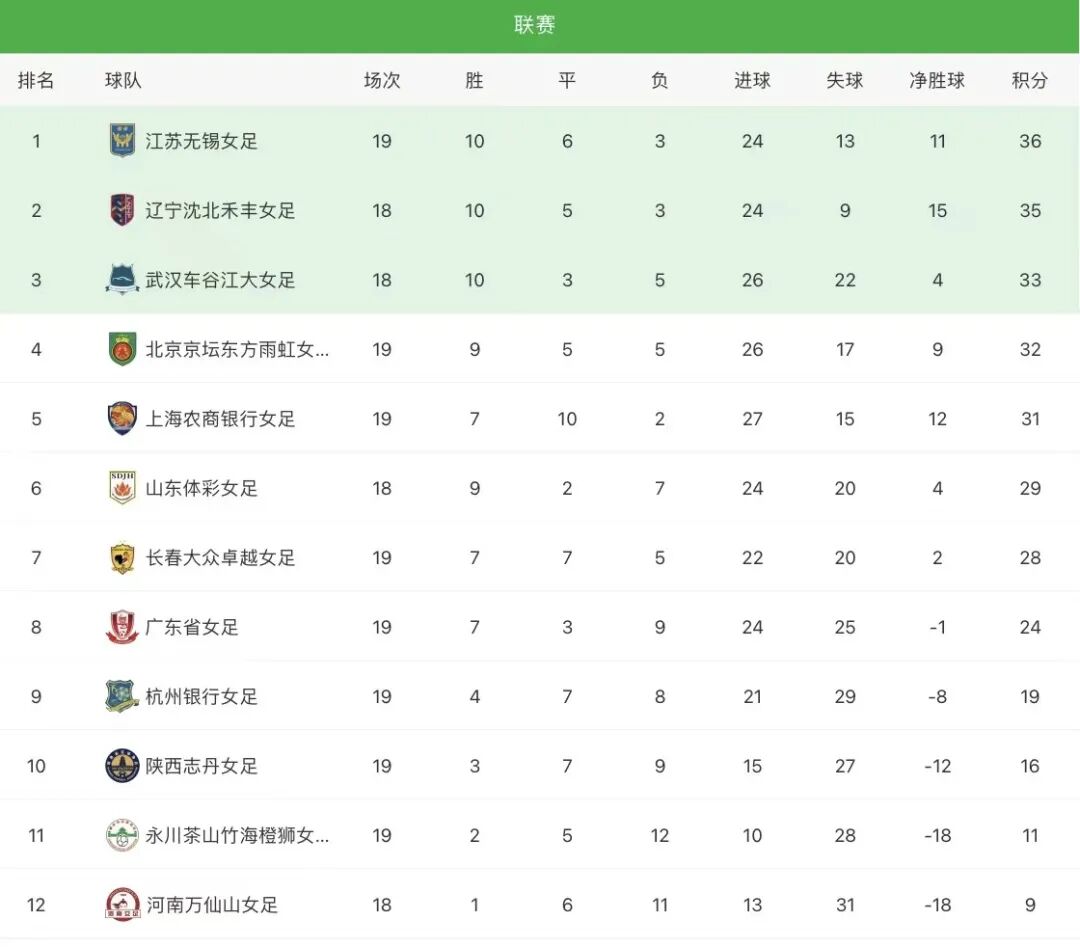Click the 积分 column header

pyautogui.click(x=1030, y=81)
